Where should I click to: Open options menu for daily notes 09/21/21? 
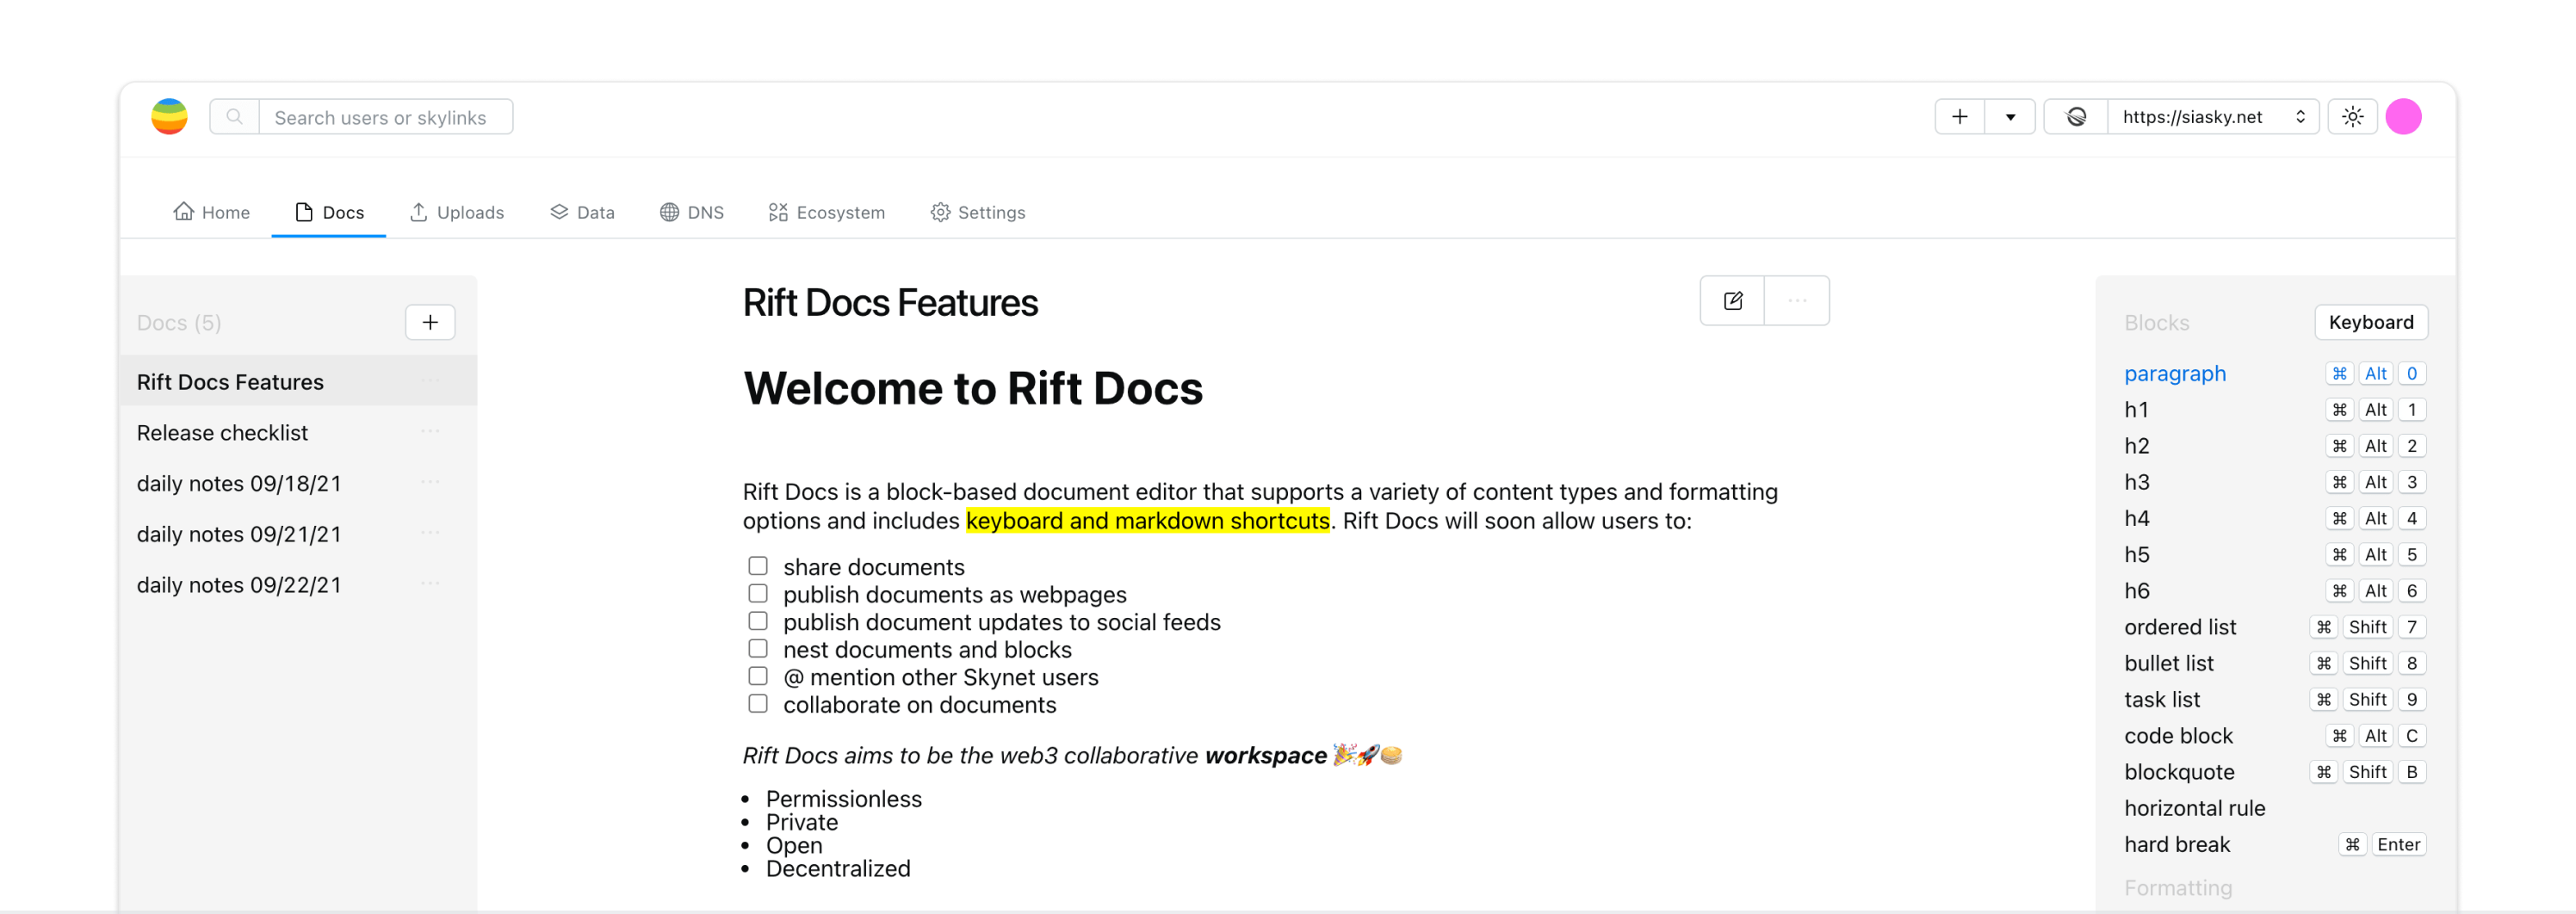coord(430,533)
